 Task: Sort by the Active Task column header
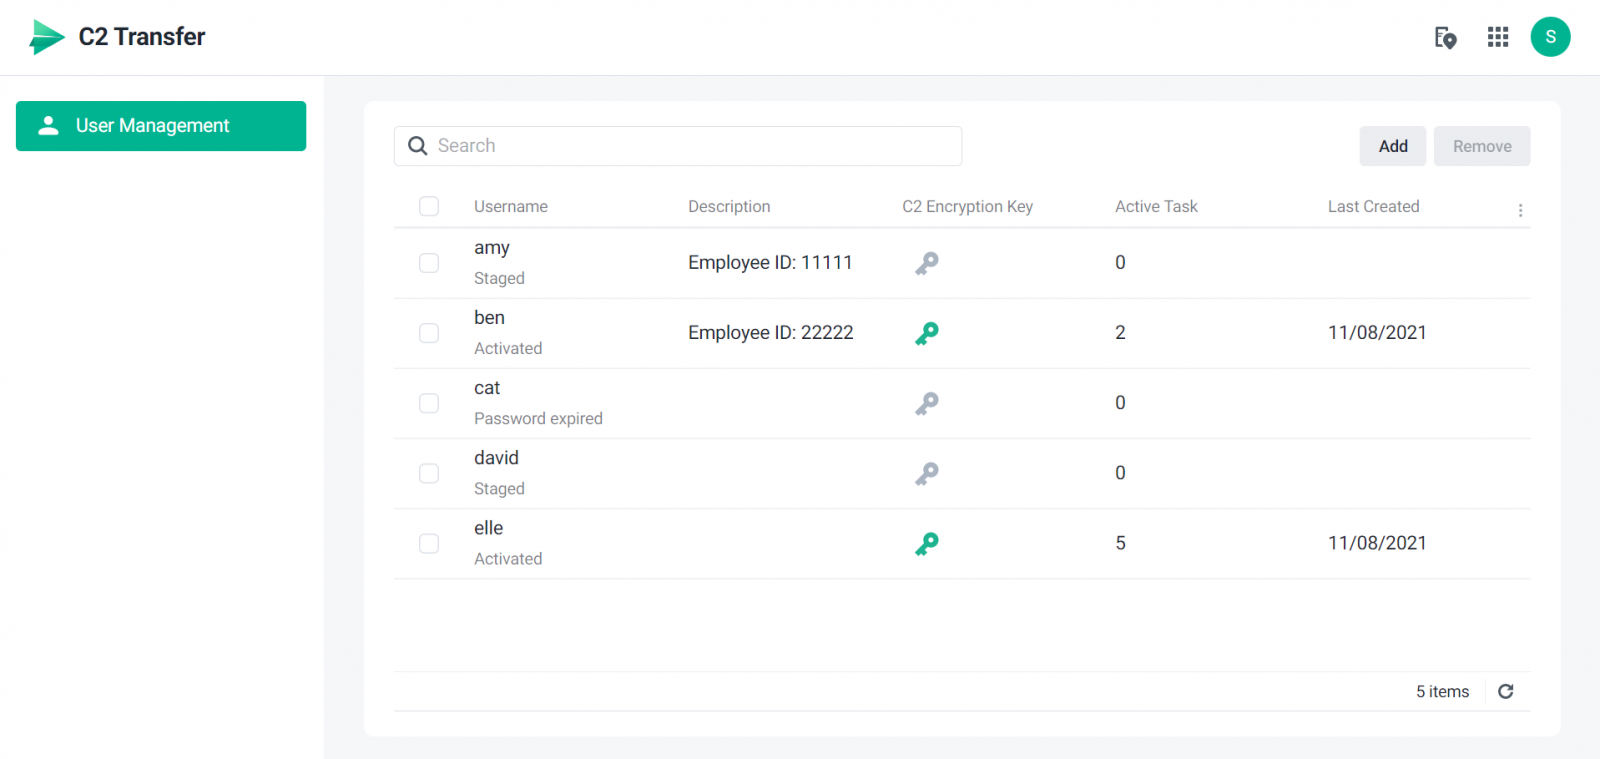pos(1156,206)
